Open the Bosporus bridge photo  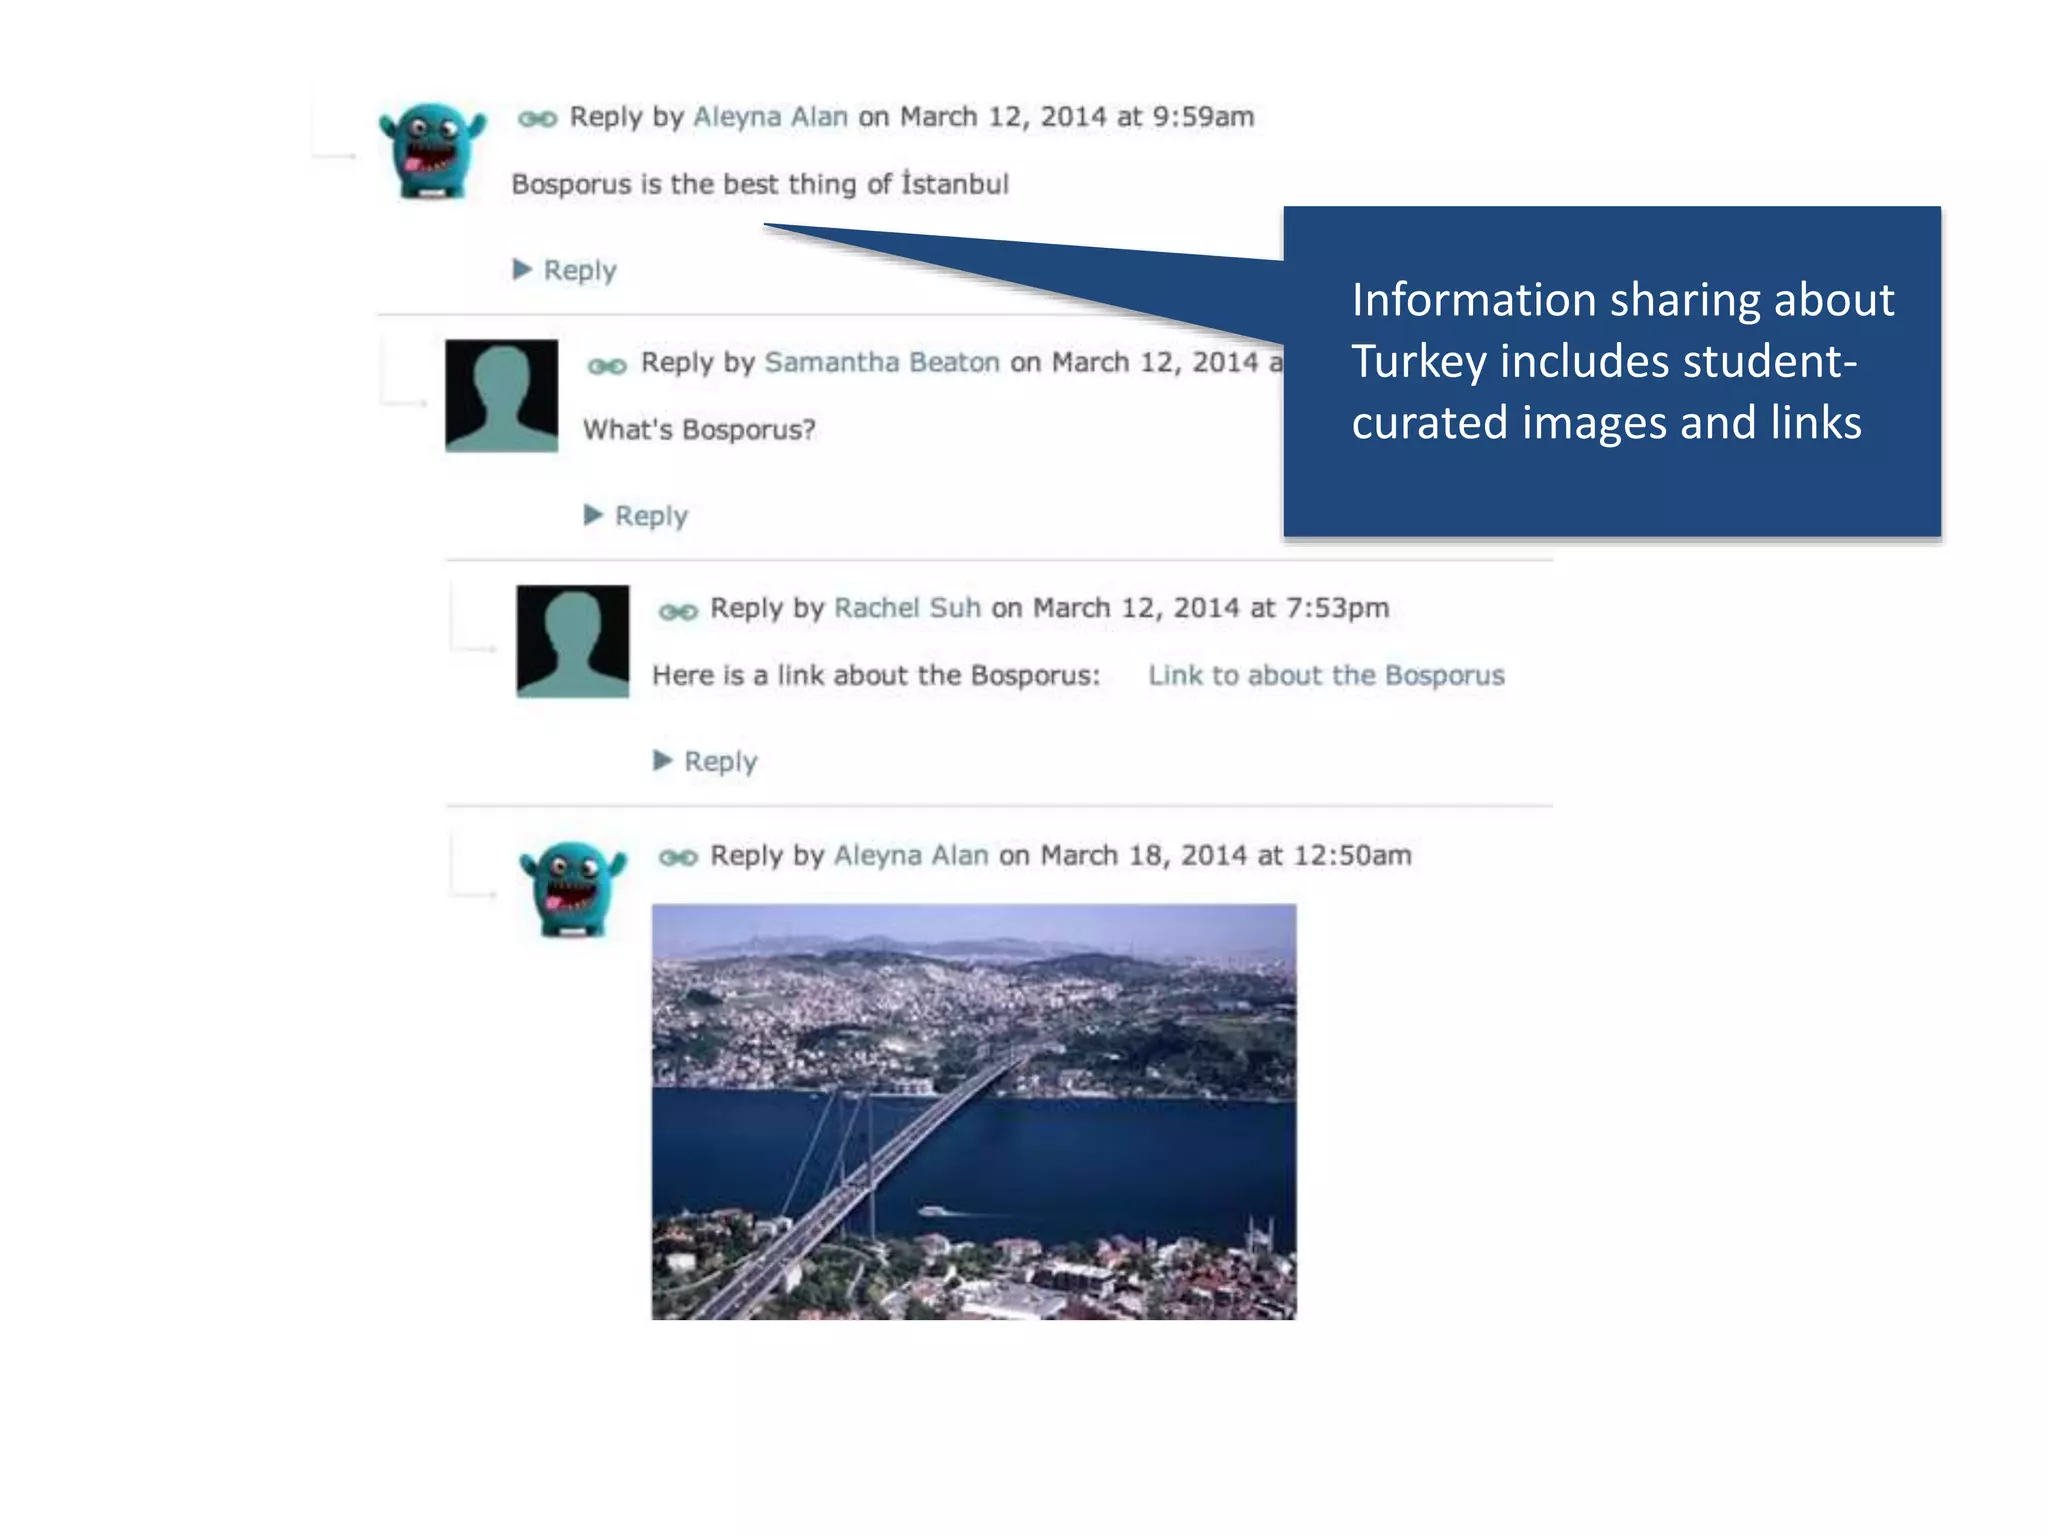pyautogui.click(x=974, y=1112)
